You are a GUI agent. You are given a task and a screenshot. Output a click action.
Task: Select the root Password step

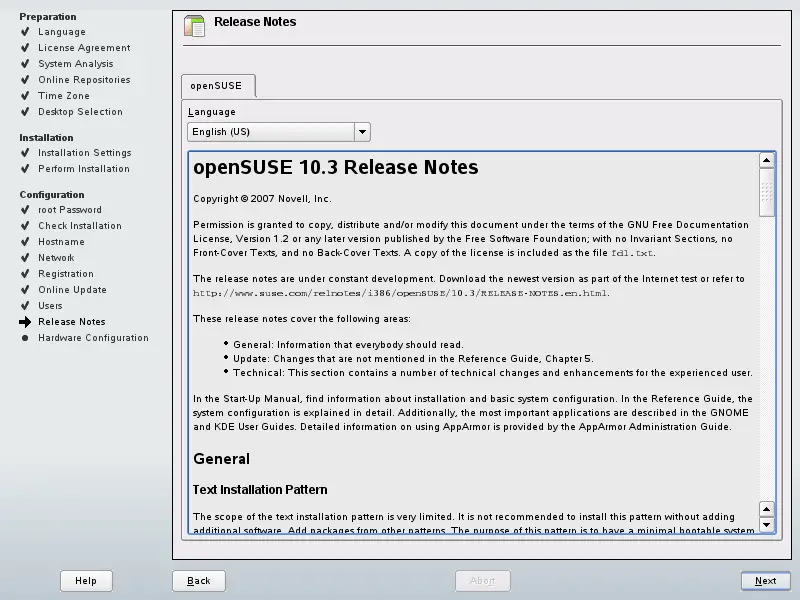click(70, 210)
